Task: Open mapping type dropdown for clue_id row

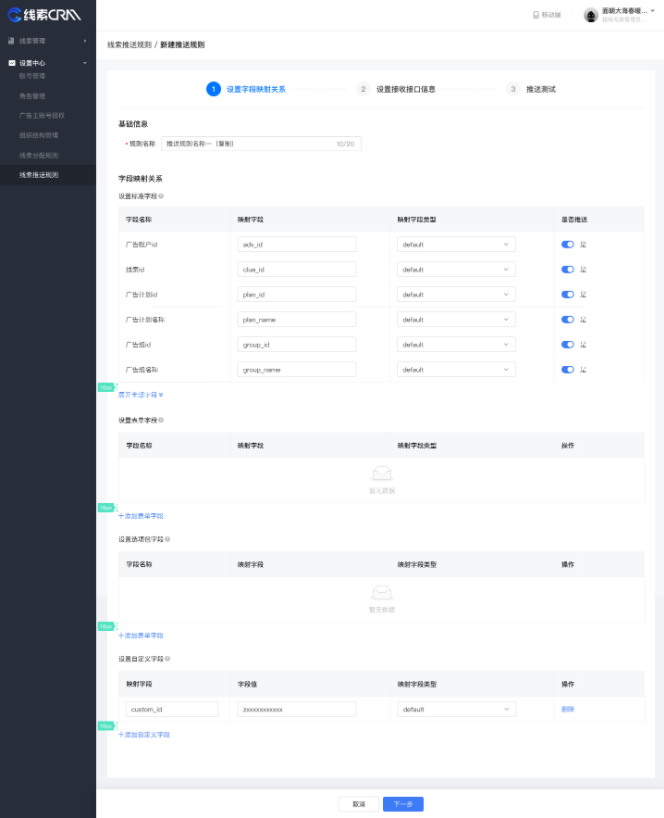Action: point(456,269)
